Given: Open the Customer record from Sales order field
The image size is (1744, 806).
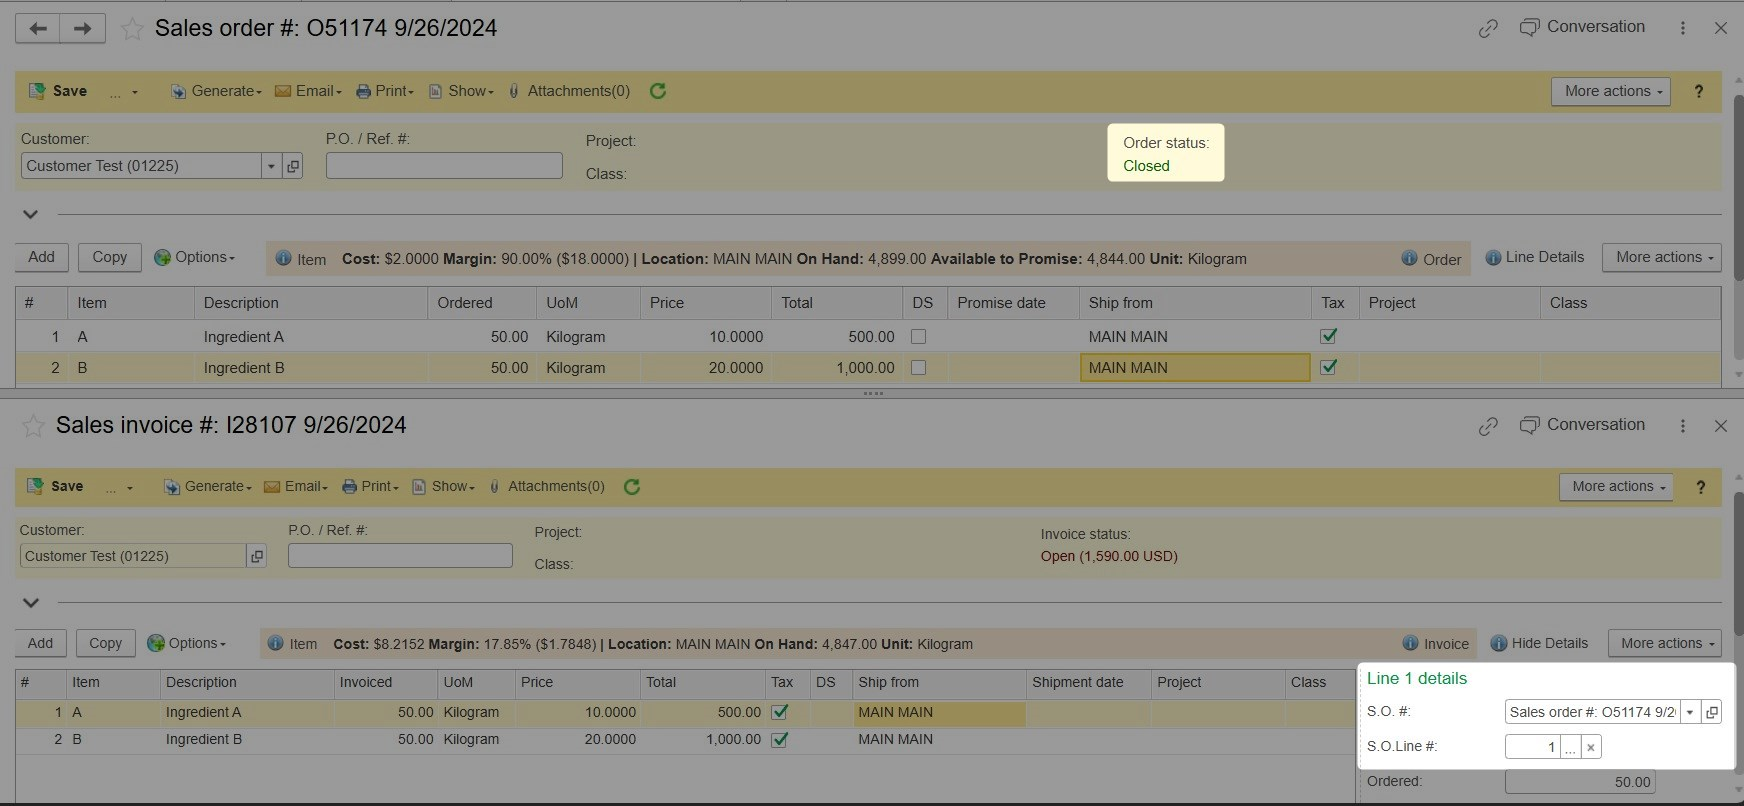Looking at the screenshot, I should pos(293,166).
